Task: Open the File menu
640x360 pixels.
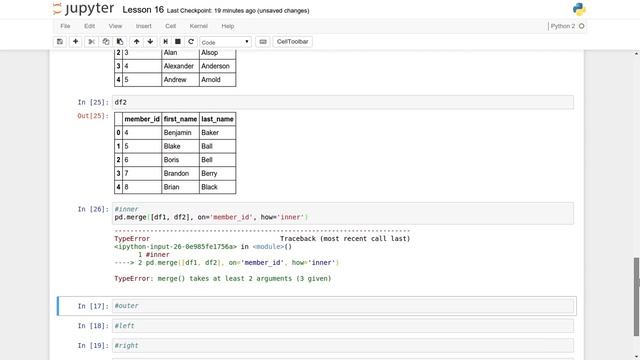Action: [x=65, y=26]
